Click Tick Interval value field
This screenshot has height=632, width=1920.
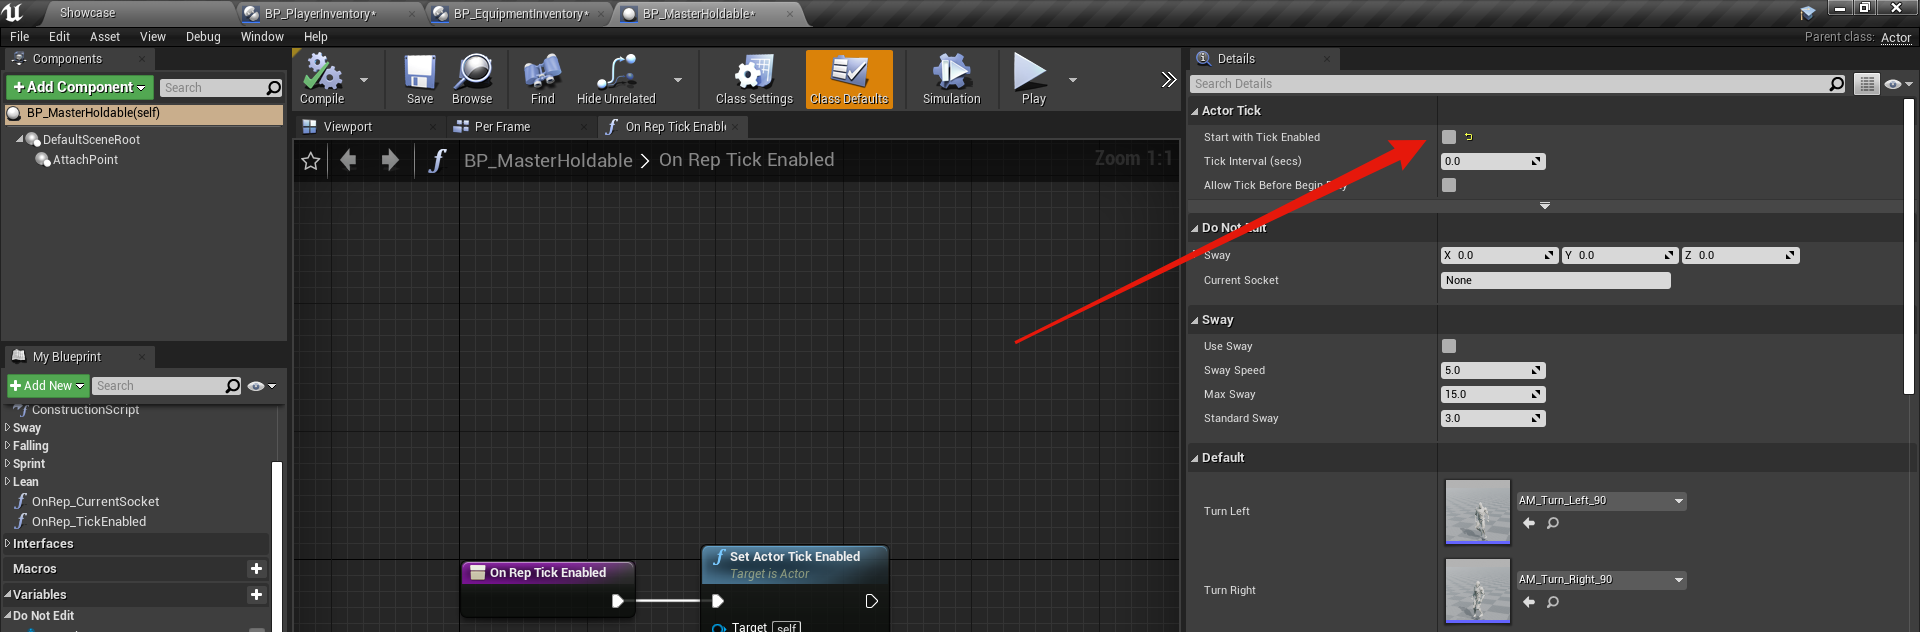tap(1493, 161)
